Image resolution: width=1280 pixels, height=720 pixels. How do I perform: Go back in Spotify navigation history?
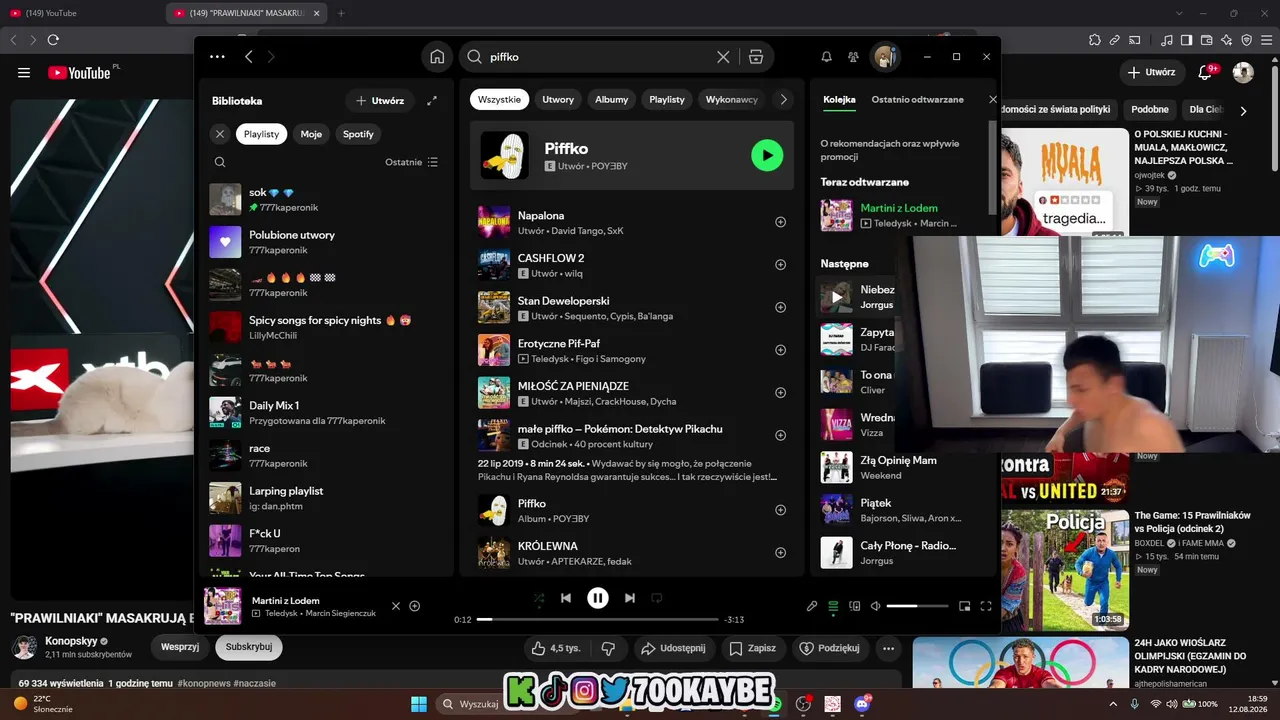[249, 57]
